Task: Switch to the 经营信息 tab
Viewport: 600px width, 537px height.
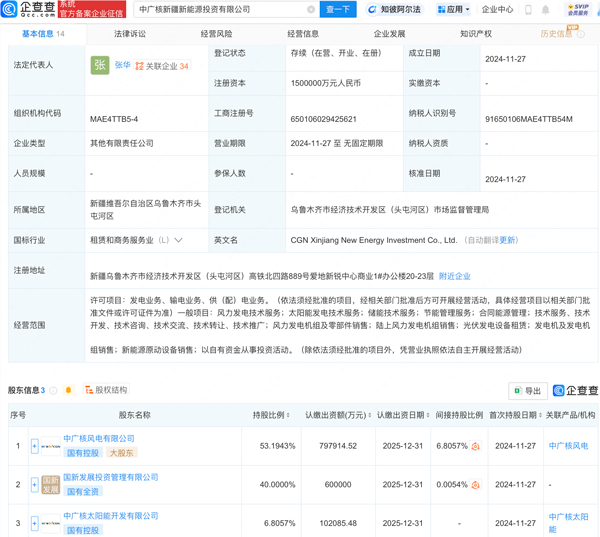Action: [x=303, y=34]
